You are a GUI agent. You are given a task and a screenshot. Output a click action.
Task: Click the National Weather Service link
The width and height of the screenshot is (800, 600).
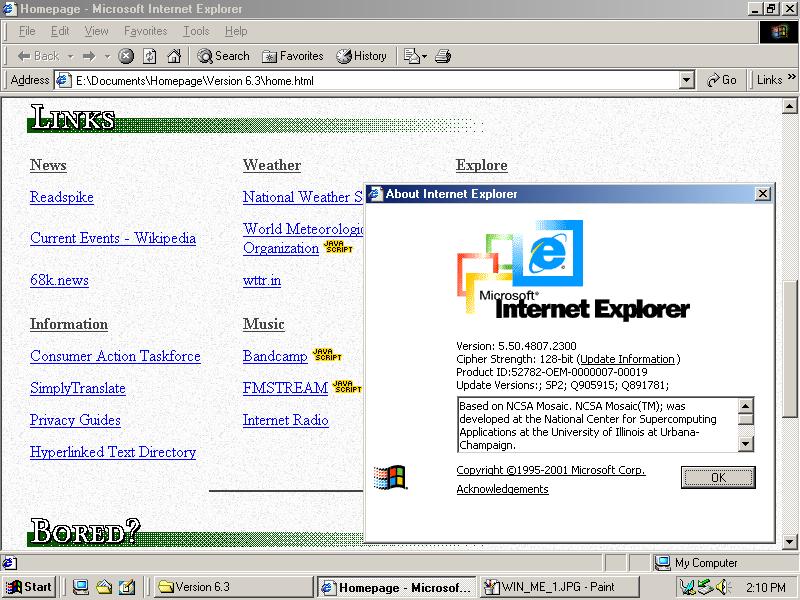tap(303, 197)
